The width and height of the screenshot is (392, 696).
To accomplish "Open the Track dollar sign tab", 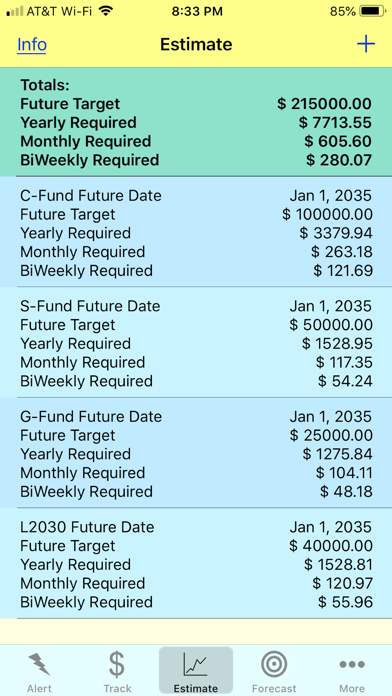I will [117, 671].
